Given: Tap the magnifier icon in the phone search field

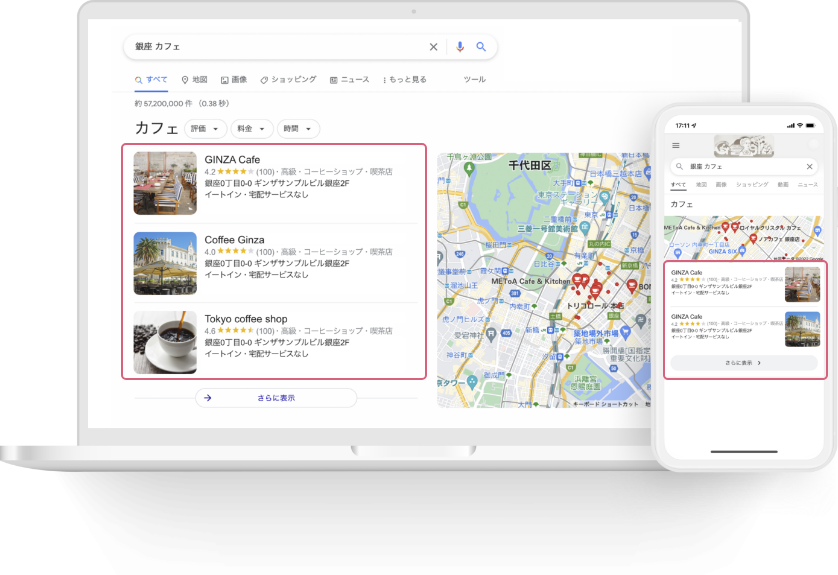Looking at the screenshot, I should 679,167.
